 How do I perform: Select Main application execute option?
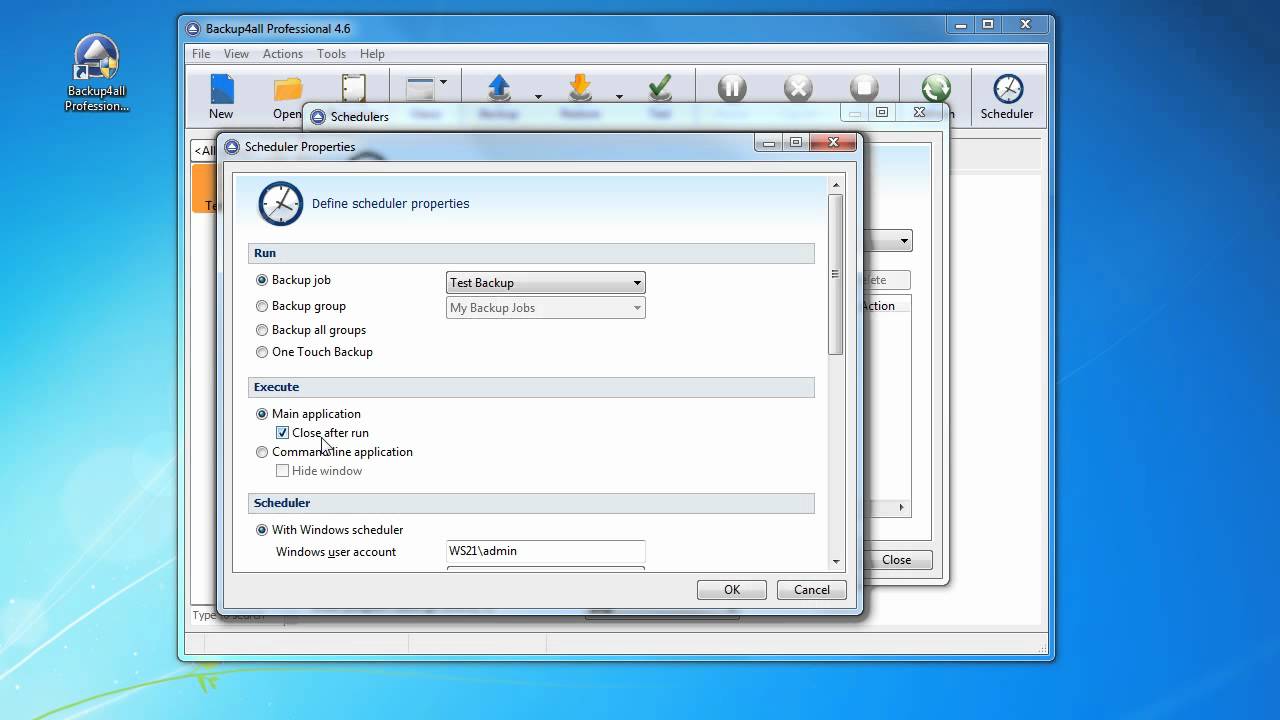click(x=262, y=414)
